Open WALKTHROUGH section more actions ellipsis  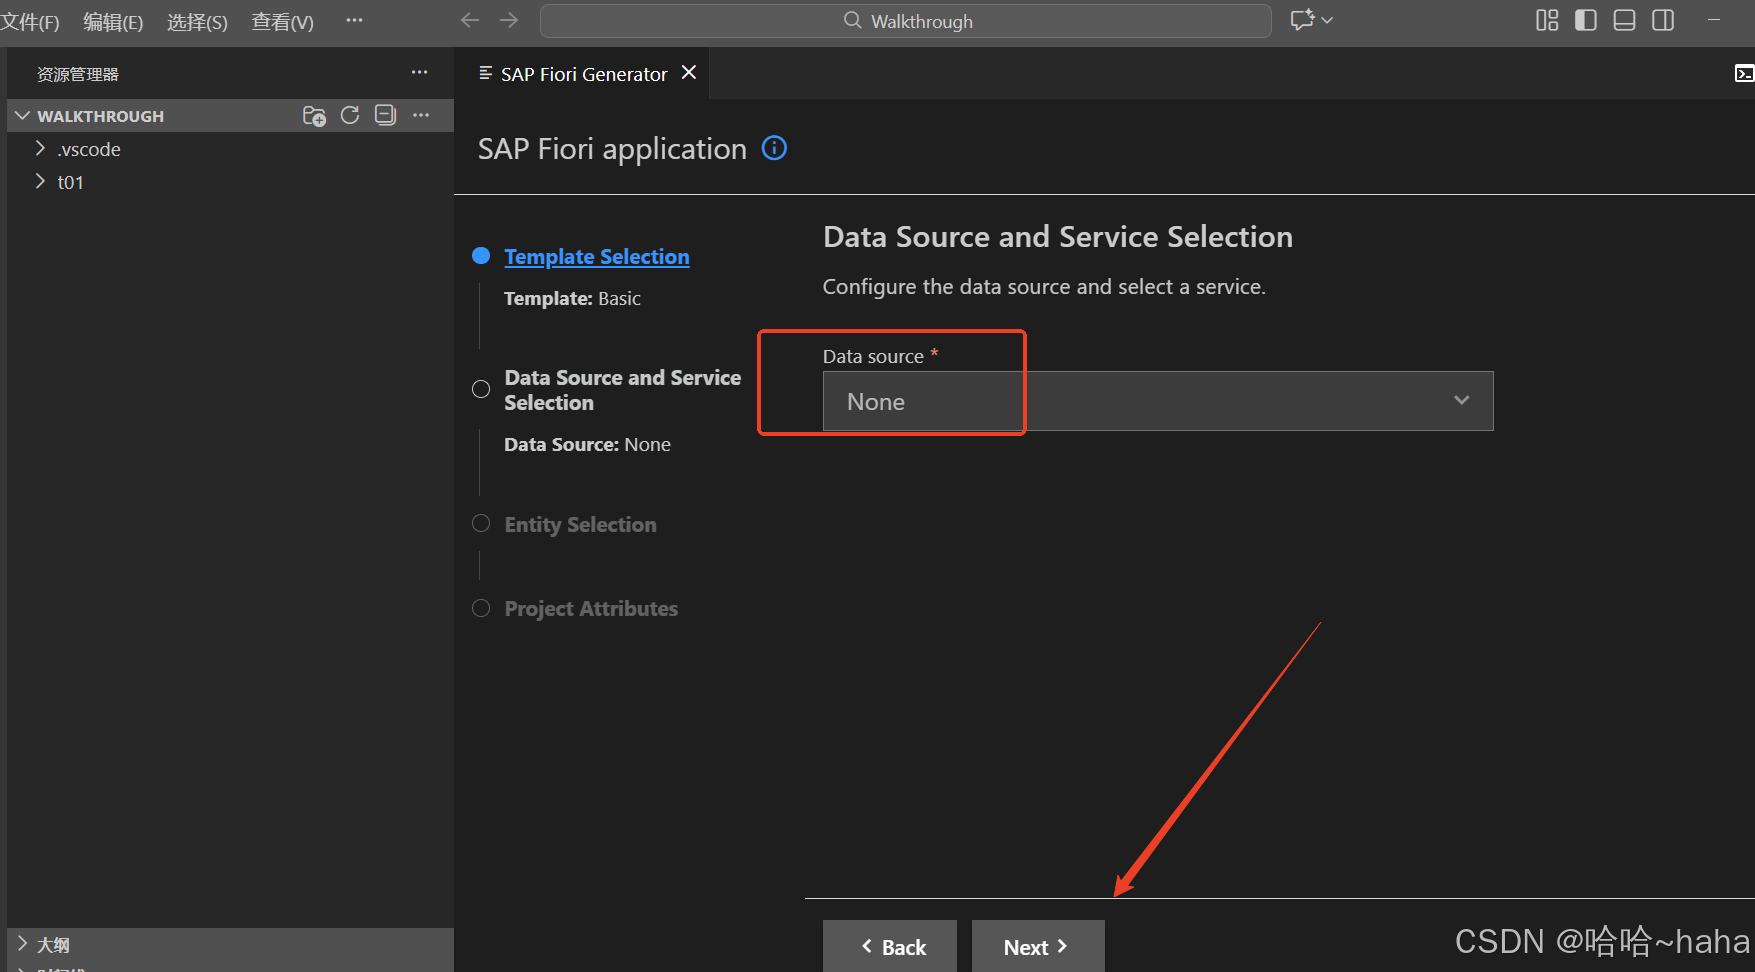(x=421, y=115)
